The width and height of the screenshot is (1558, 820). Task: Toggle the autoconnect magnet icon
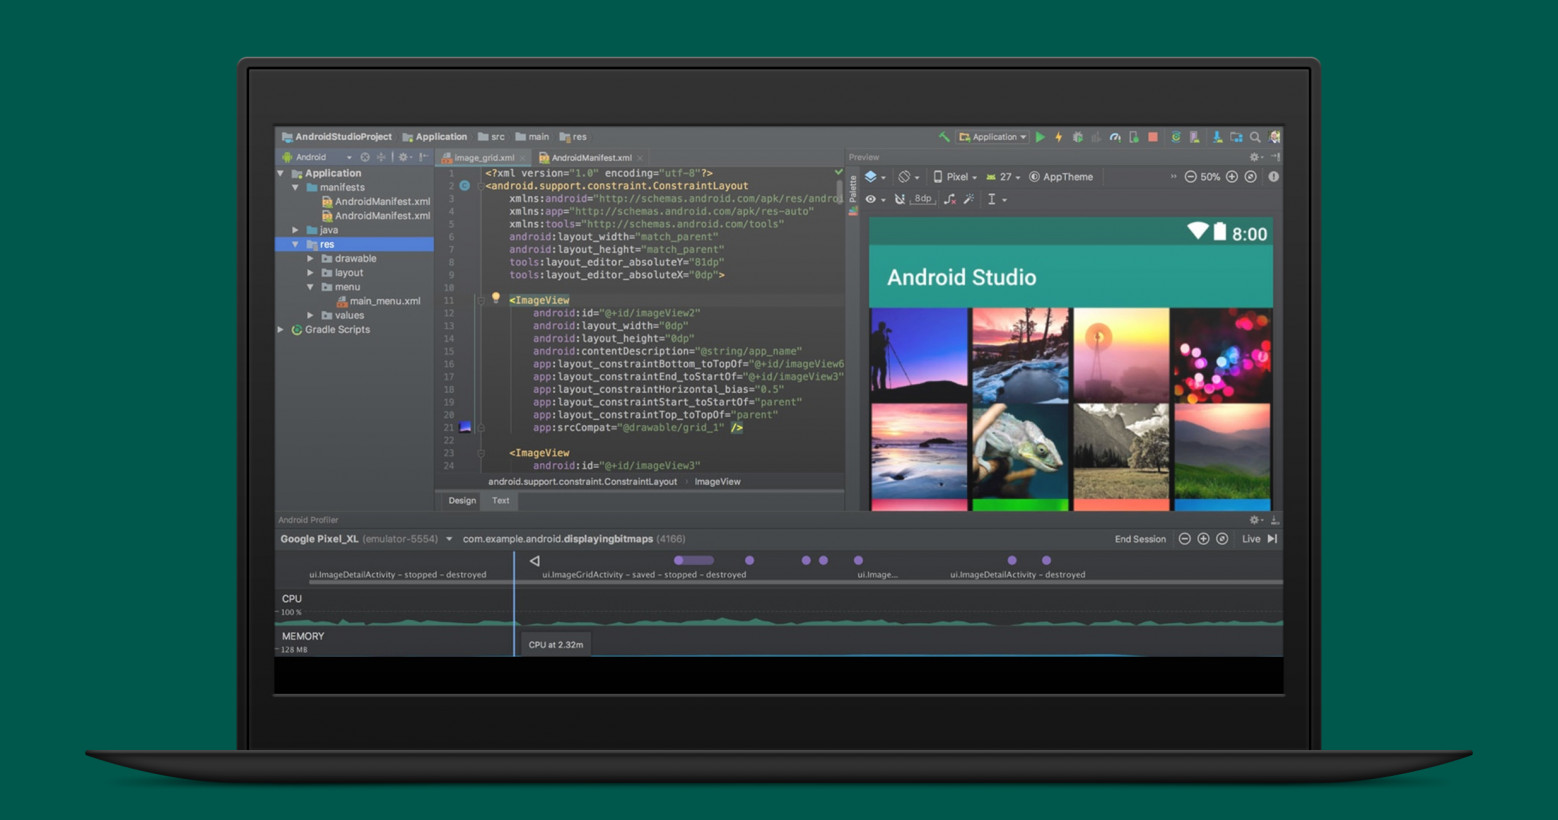point(899,199)
